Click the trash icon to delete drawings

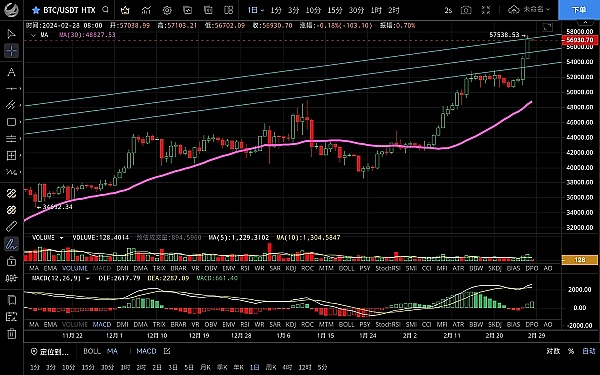point(11,334)
